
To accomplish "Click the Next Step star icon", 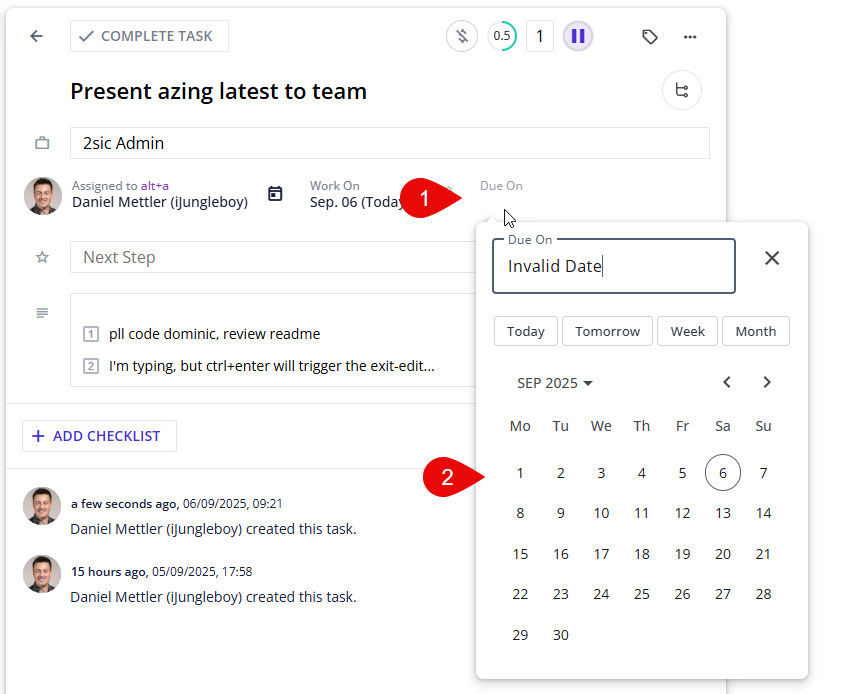I will click(42, 257).
